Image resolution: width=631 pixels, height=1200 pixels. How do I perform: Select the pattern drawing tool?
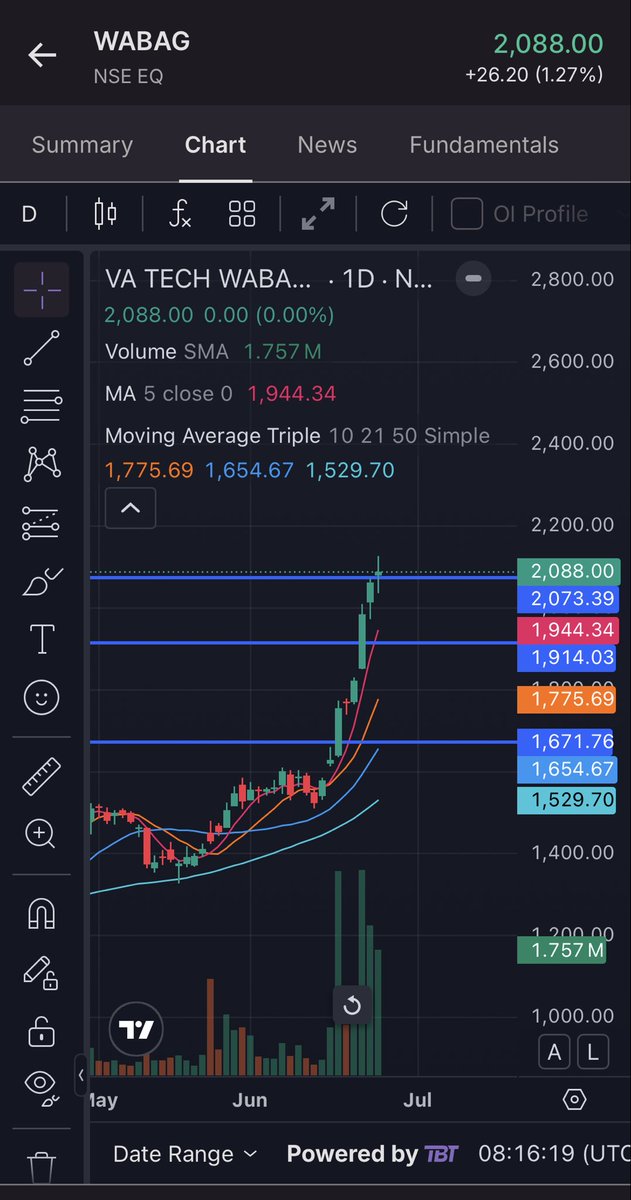pyautogui.click(x=42, y=463)
